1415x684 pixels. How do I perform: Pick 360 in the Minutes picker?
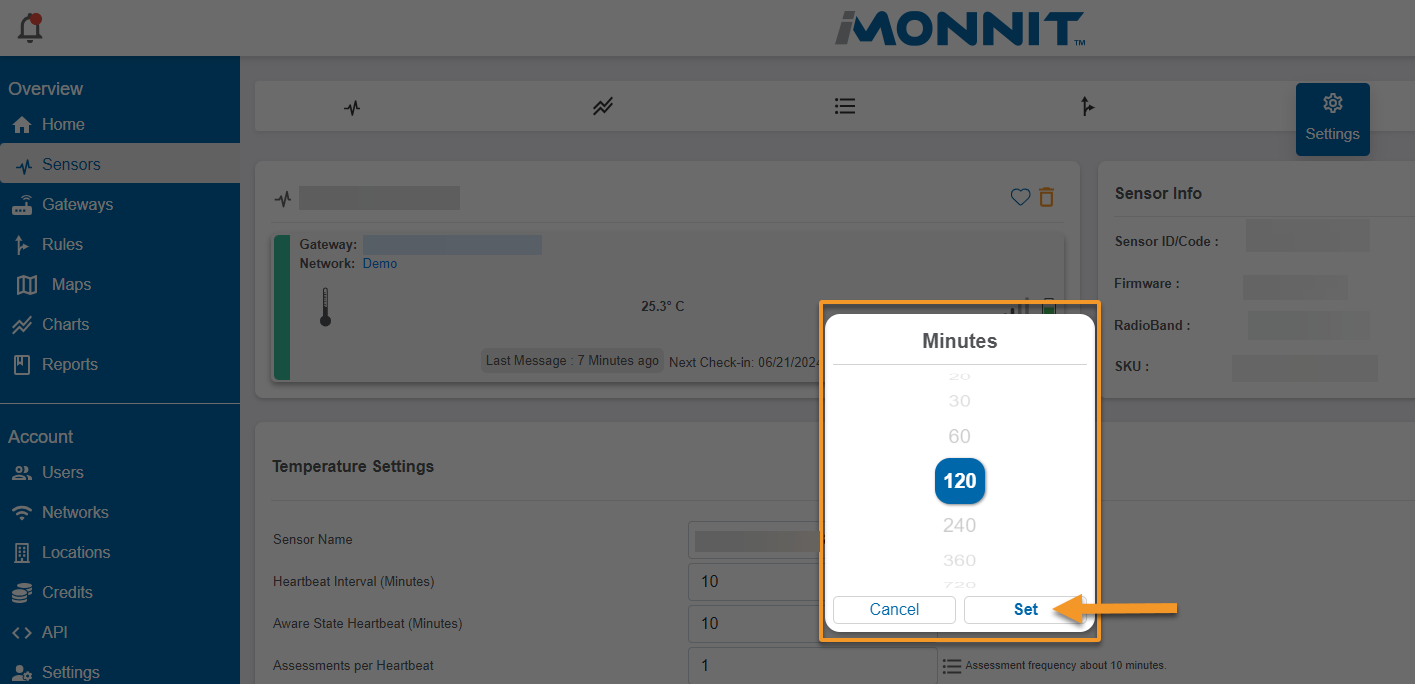(959, 560)
